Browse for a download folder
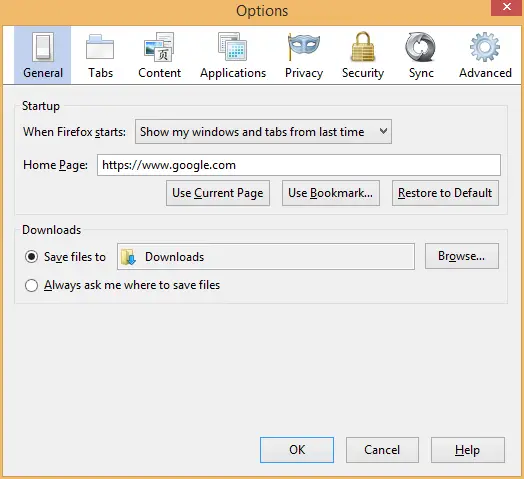Image resolution: width=524 pixels, height=479 pixels. 462,256
